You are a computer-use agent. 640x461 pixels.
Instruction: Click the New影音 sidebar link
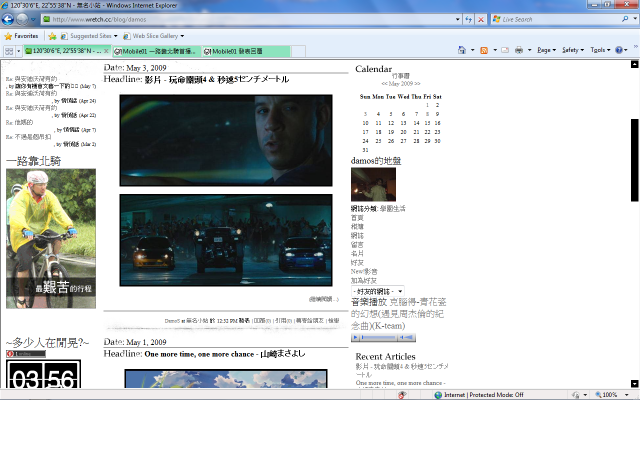click(364, 272)
